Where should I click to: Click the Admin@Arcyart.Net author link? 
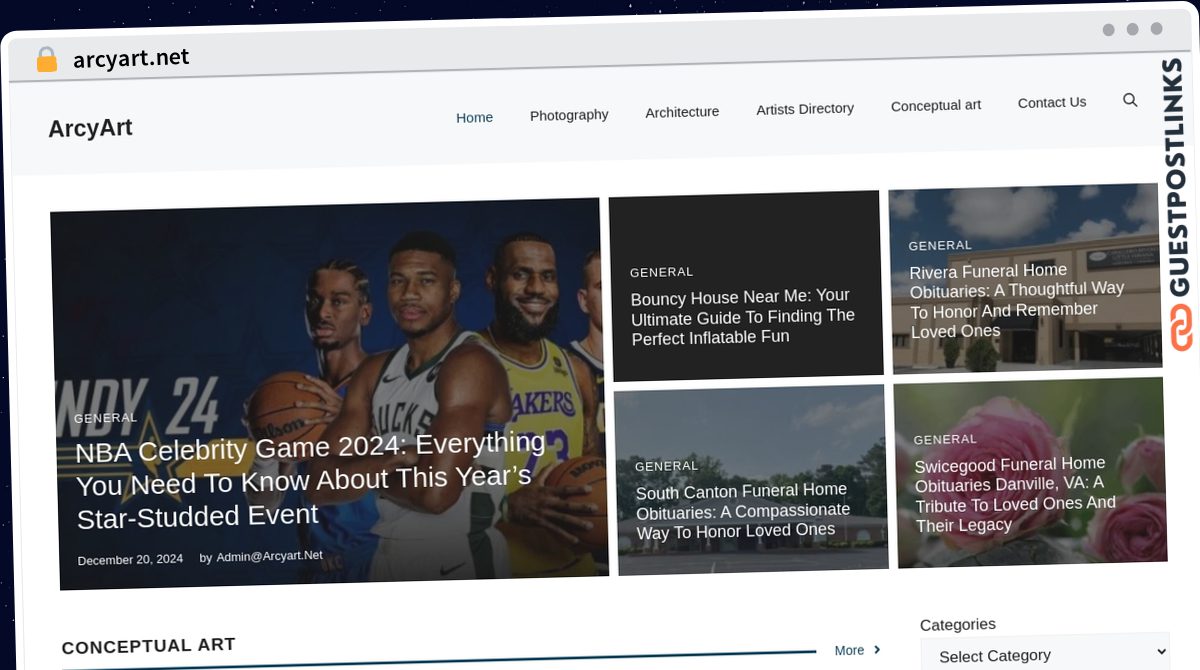tap(269, 556)
